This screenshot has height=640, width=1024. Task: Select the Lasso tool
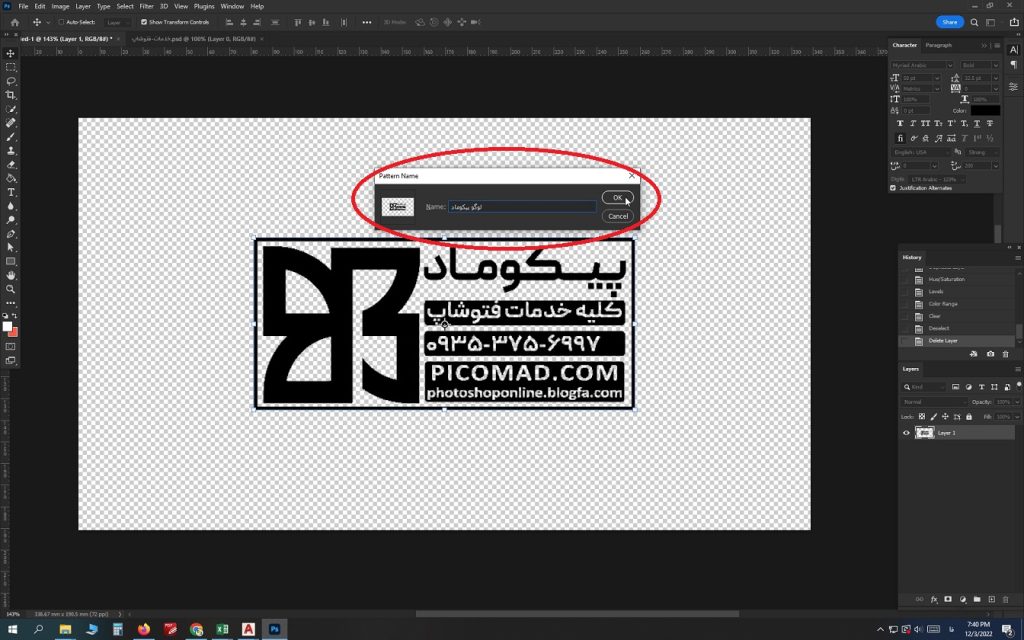10,81
